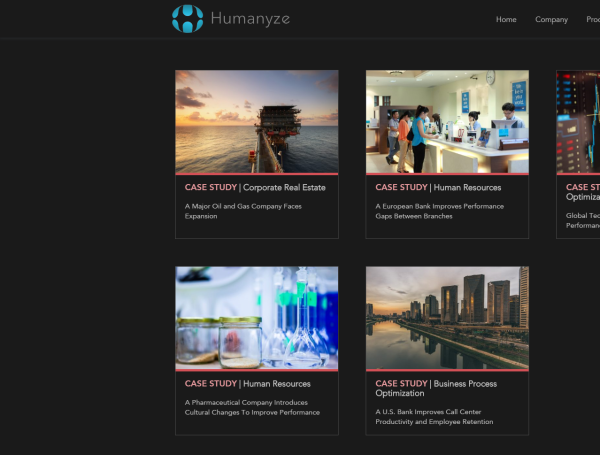
Task: Click the cropped thumbnail at right edge
Action: tap(579, 121)
